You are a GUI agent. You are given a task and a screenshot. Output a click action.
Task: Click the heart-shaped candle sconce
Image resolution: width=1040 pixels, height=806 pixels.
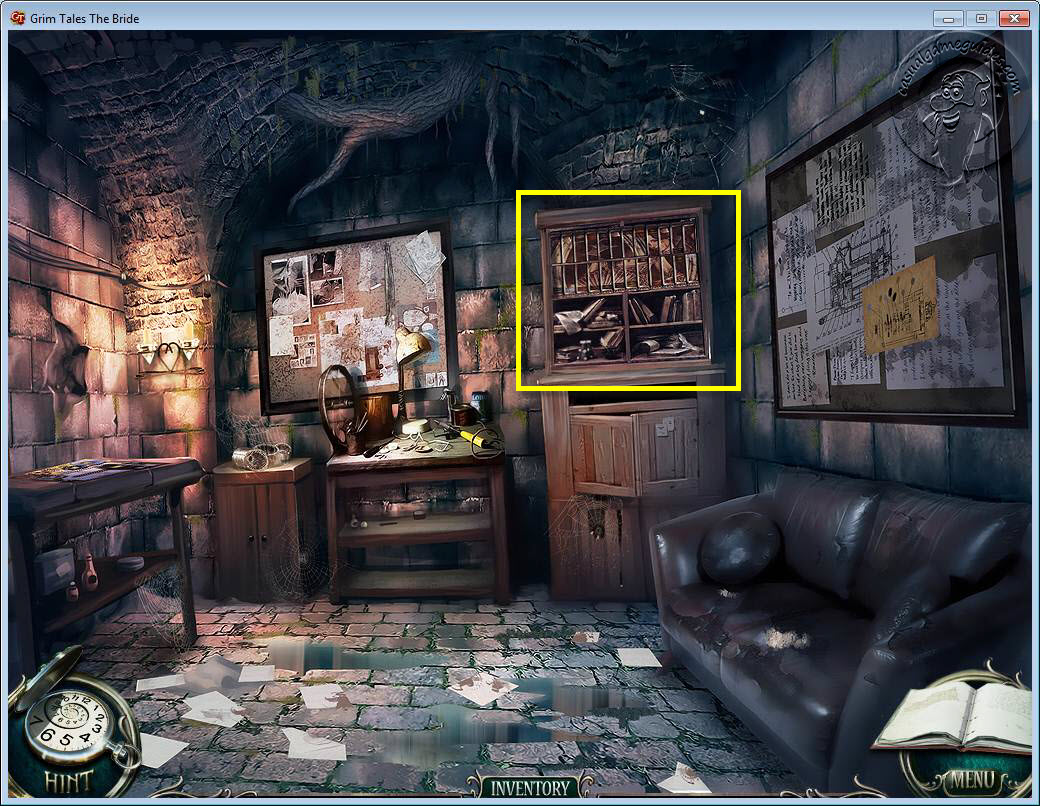click(x=166, y=357)
